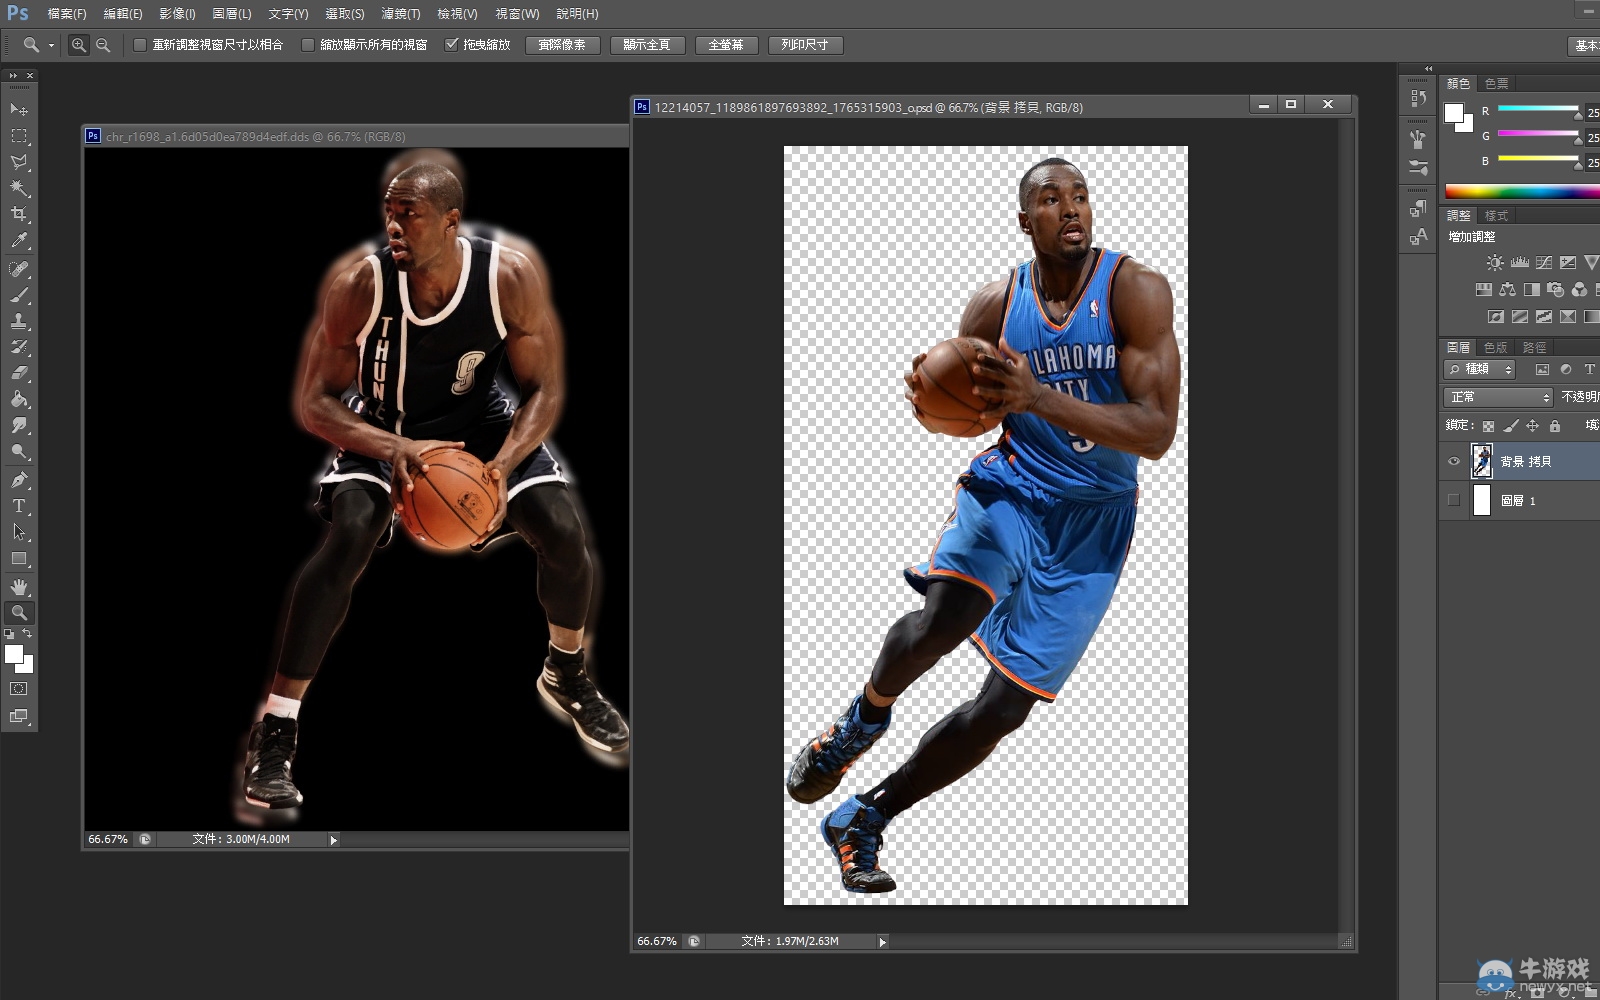Swap foreground and background colors
The image size is (1600, 1000).
(27, 634)
